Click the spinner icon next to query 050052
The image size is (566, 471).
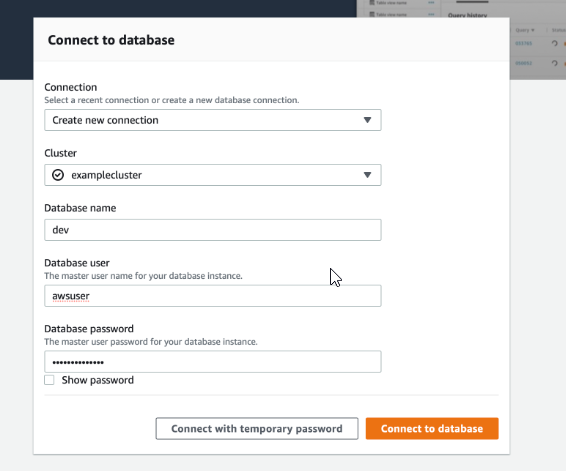554,63
